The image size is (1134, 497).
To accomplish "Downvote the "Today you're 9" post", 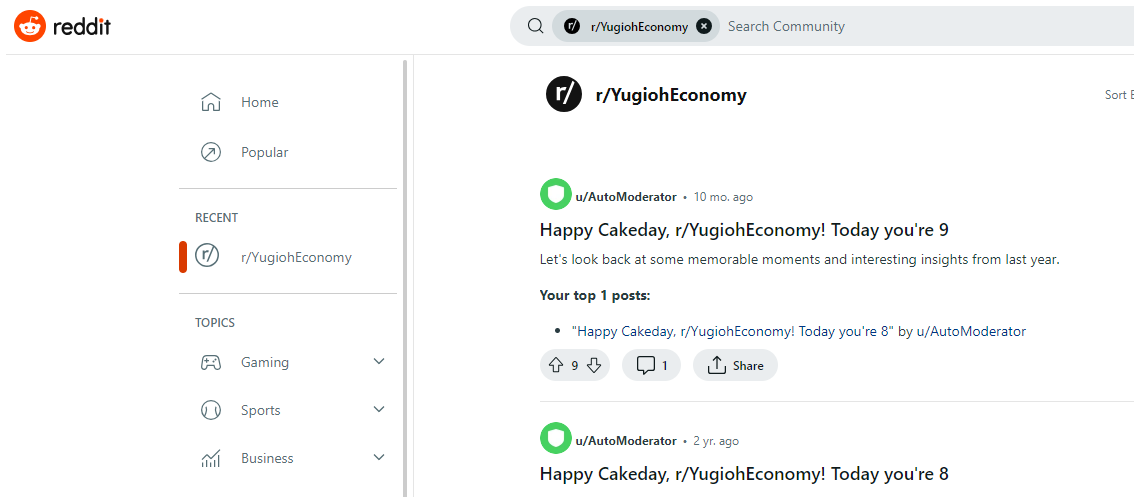I will tap(594, 366).
